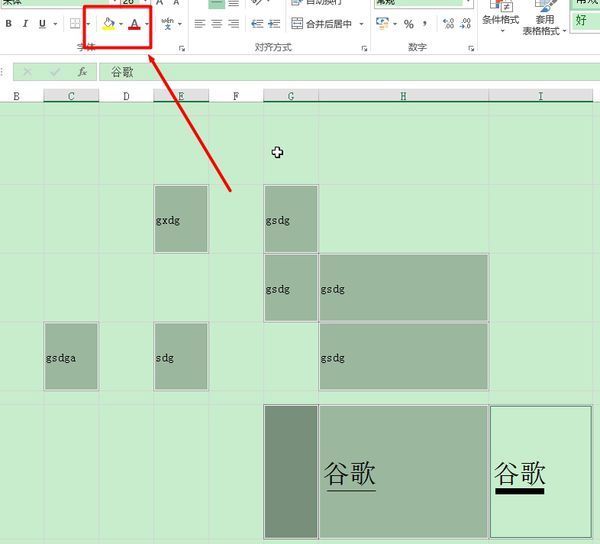Decrease decimal places
The image size is (600, 544).
tap(465, 24)
